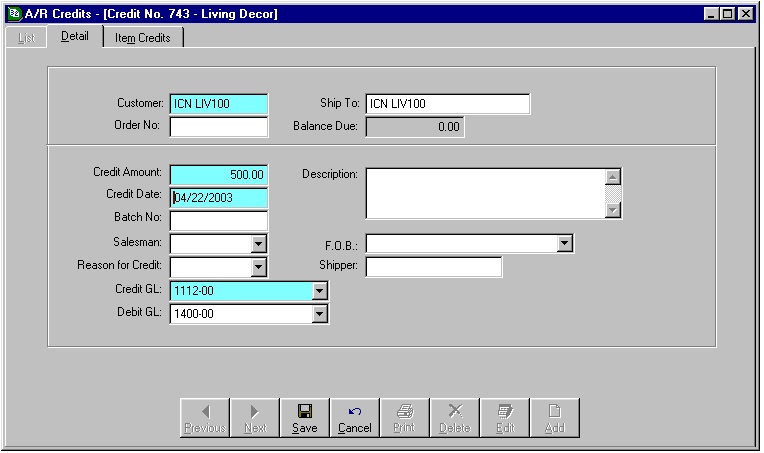Open the Salesman dropdown list

[x=259, y=243]
